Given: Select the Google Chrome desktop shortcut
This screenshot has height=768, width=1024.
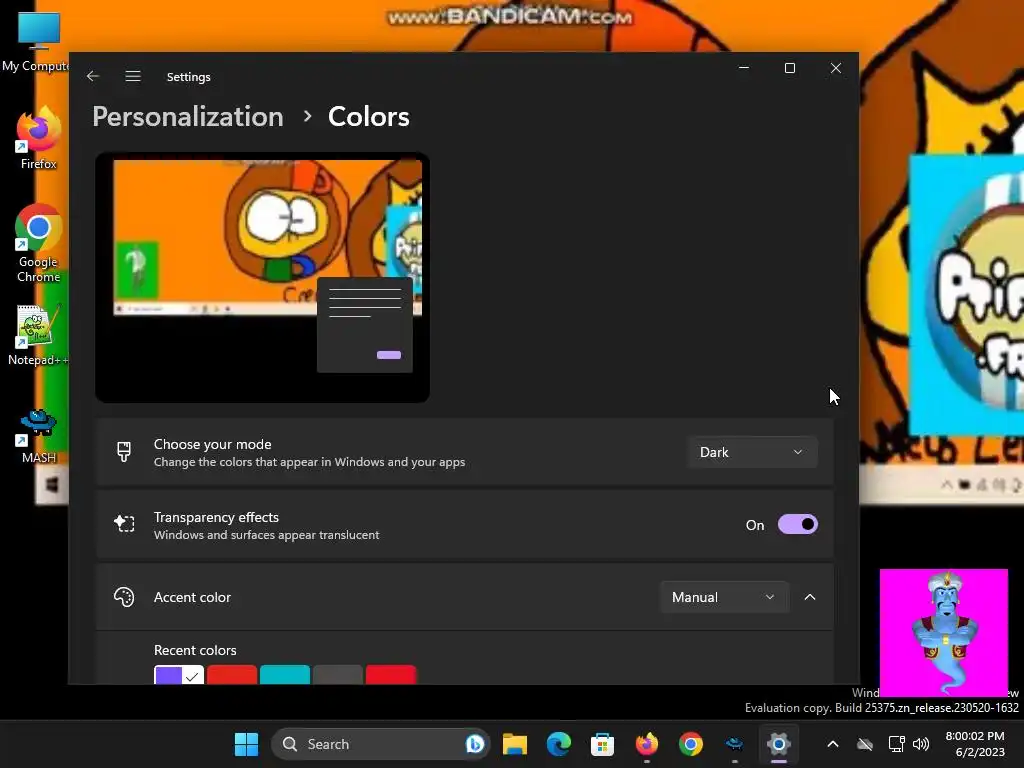Looking at the screenshot, I should point(39,243).
